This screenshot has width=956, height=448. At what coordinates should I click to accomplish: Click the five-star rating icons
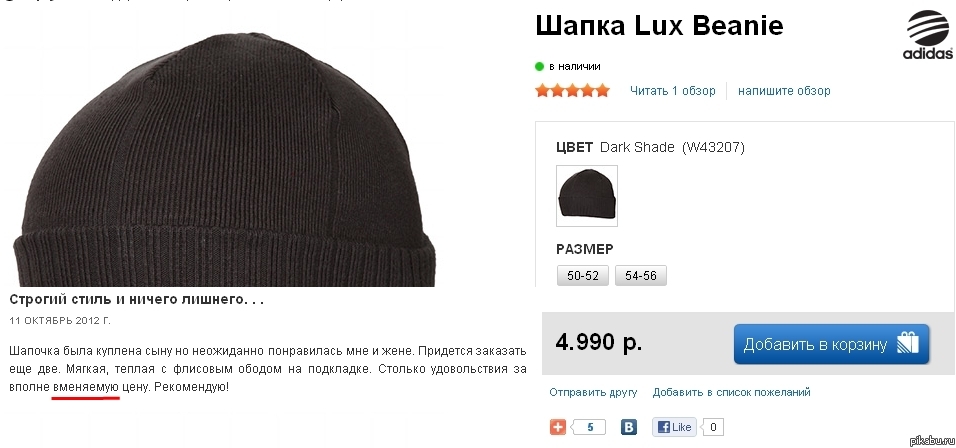573,91
